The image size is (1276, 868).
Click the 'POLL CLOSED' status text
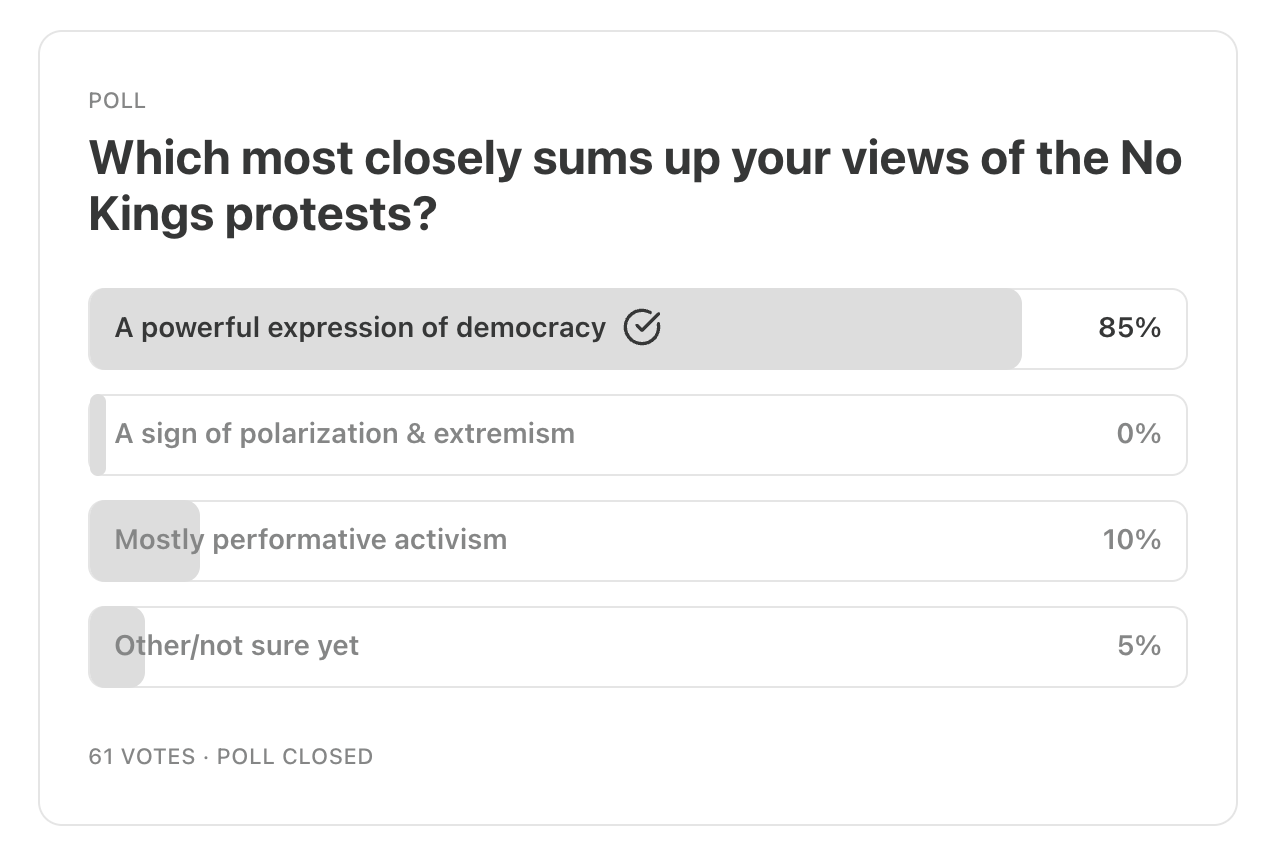pos(295,757)
